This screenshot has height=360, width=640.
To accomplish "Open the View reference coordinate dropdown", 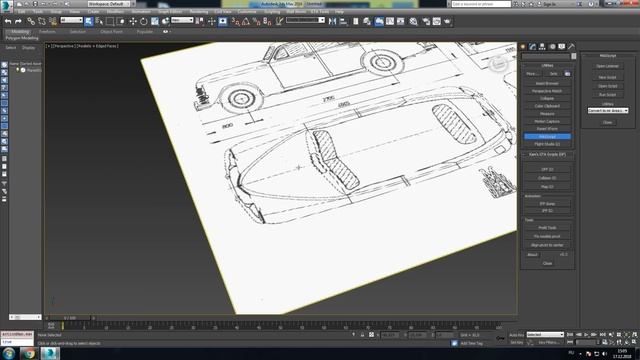I will click(182, 20).
